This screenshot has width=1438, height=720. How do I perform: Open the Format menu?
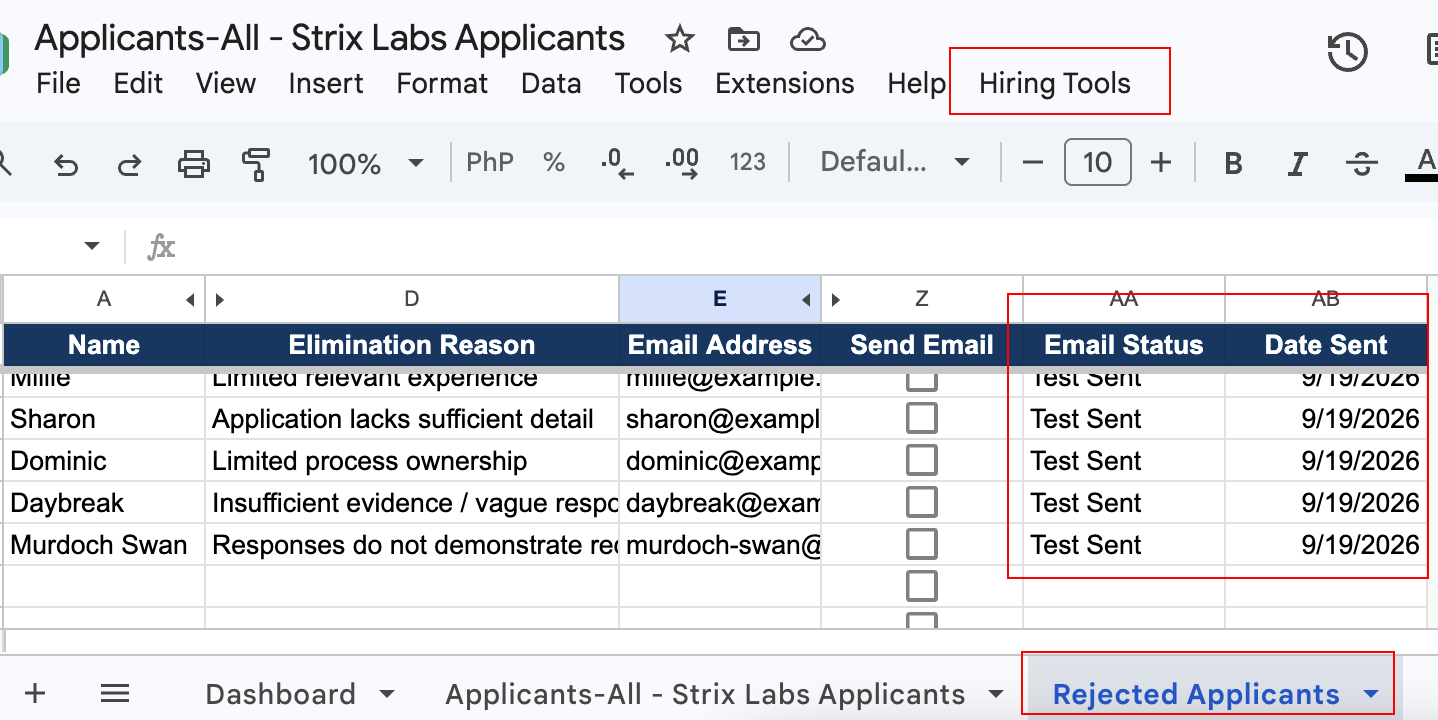[442, 83]
